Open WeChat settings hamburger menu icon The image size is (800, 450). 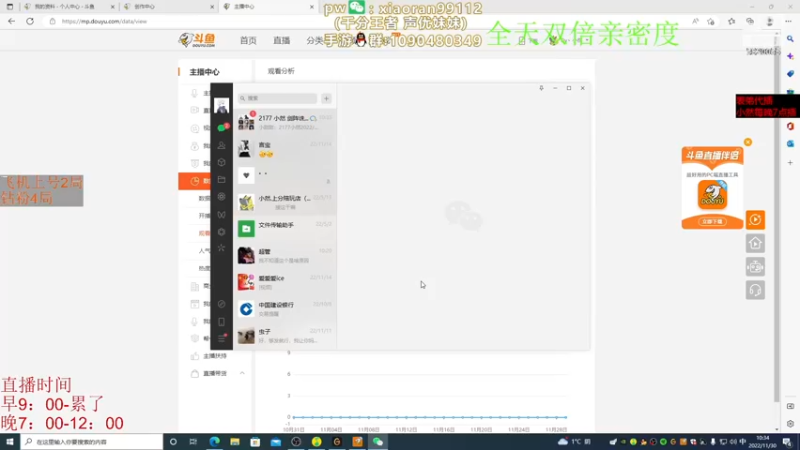[221, 338]
